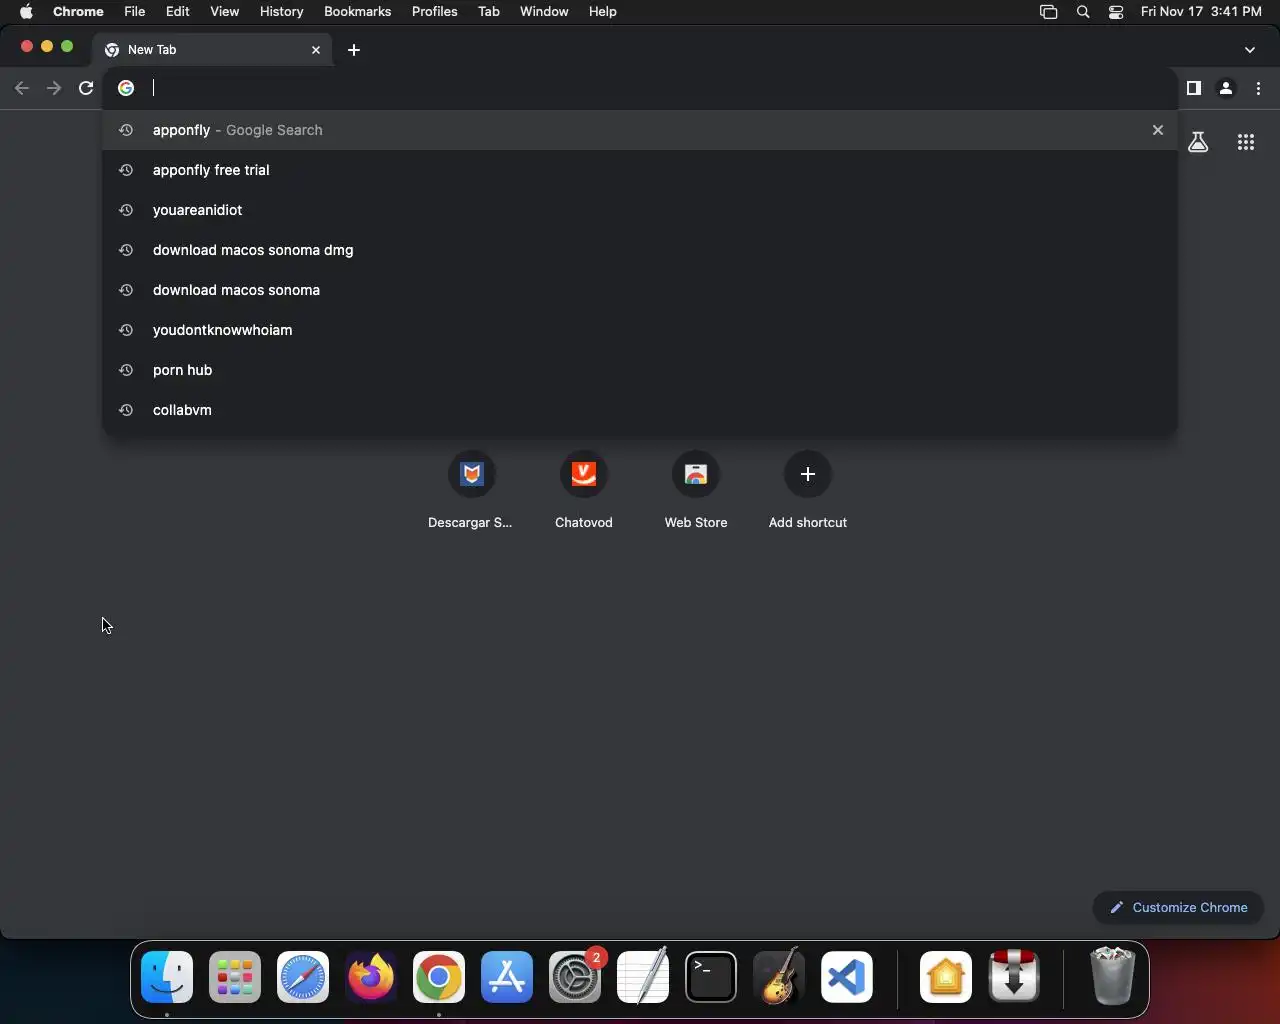Click the date and time in menu bar

(1201, 12)
